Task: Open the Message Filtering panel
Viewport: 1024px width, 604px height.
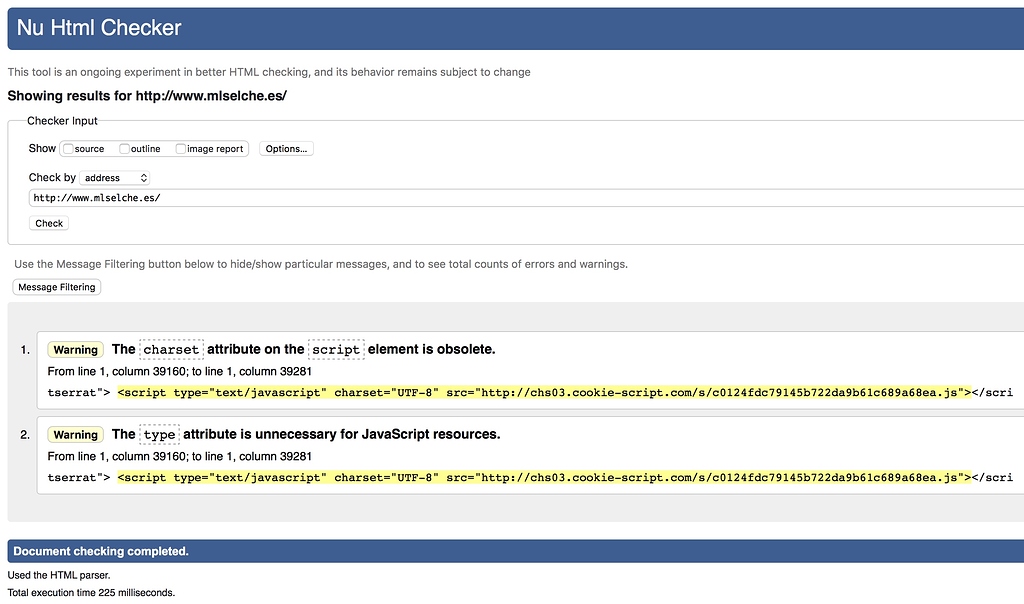Action: click(56, 287)
